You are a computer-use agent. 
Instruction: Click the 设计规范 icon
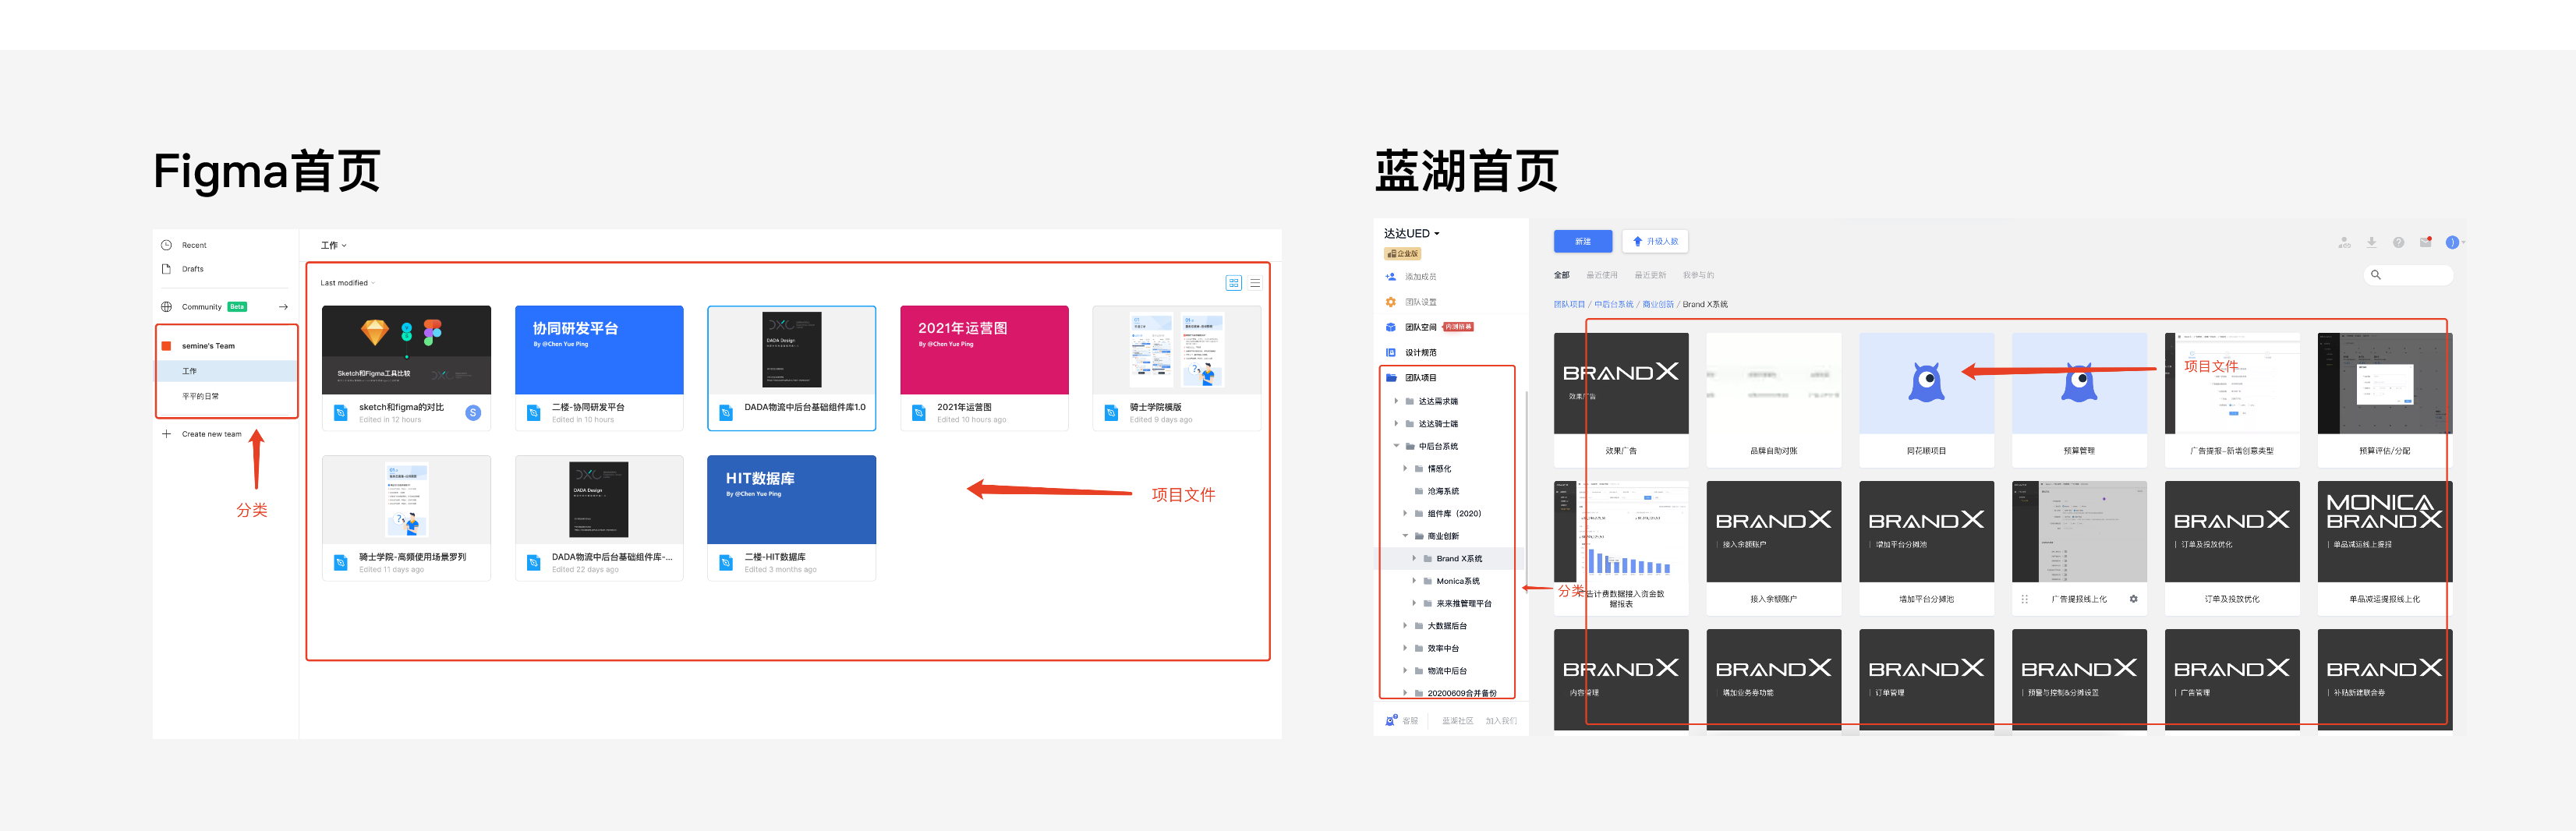tap(1390, 352)
